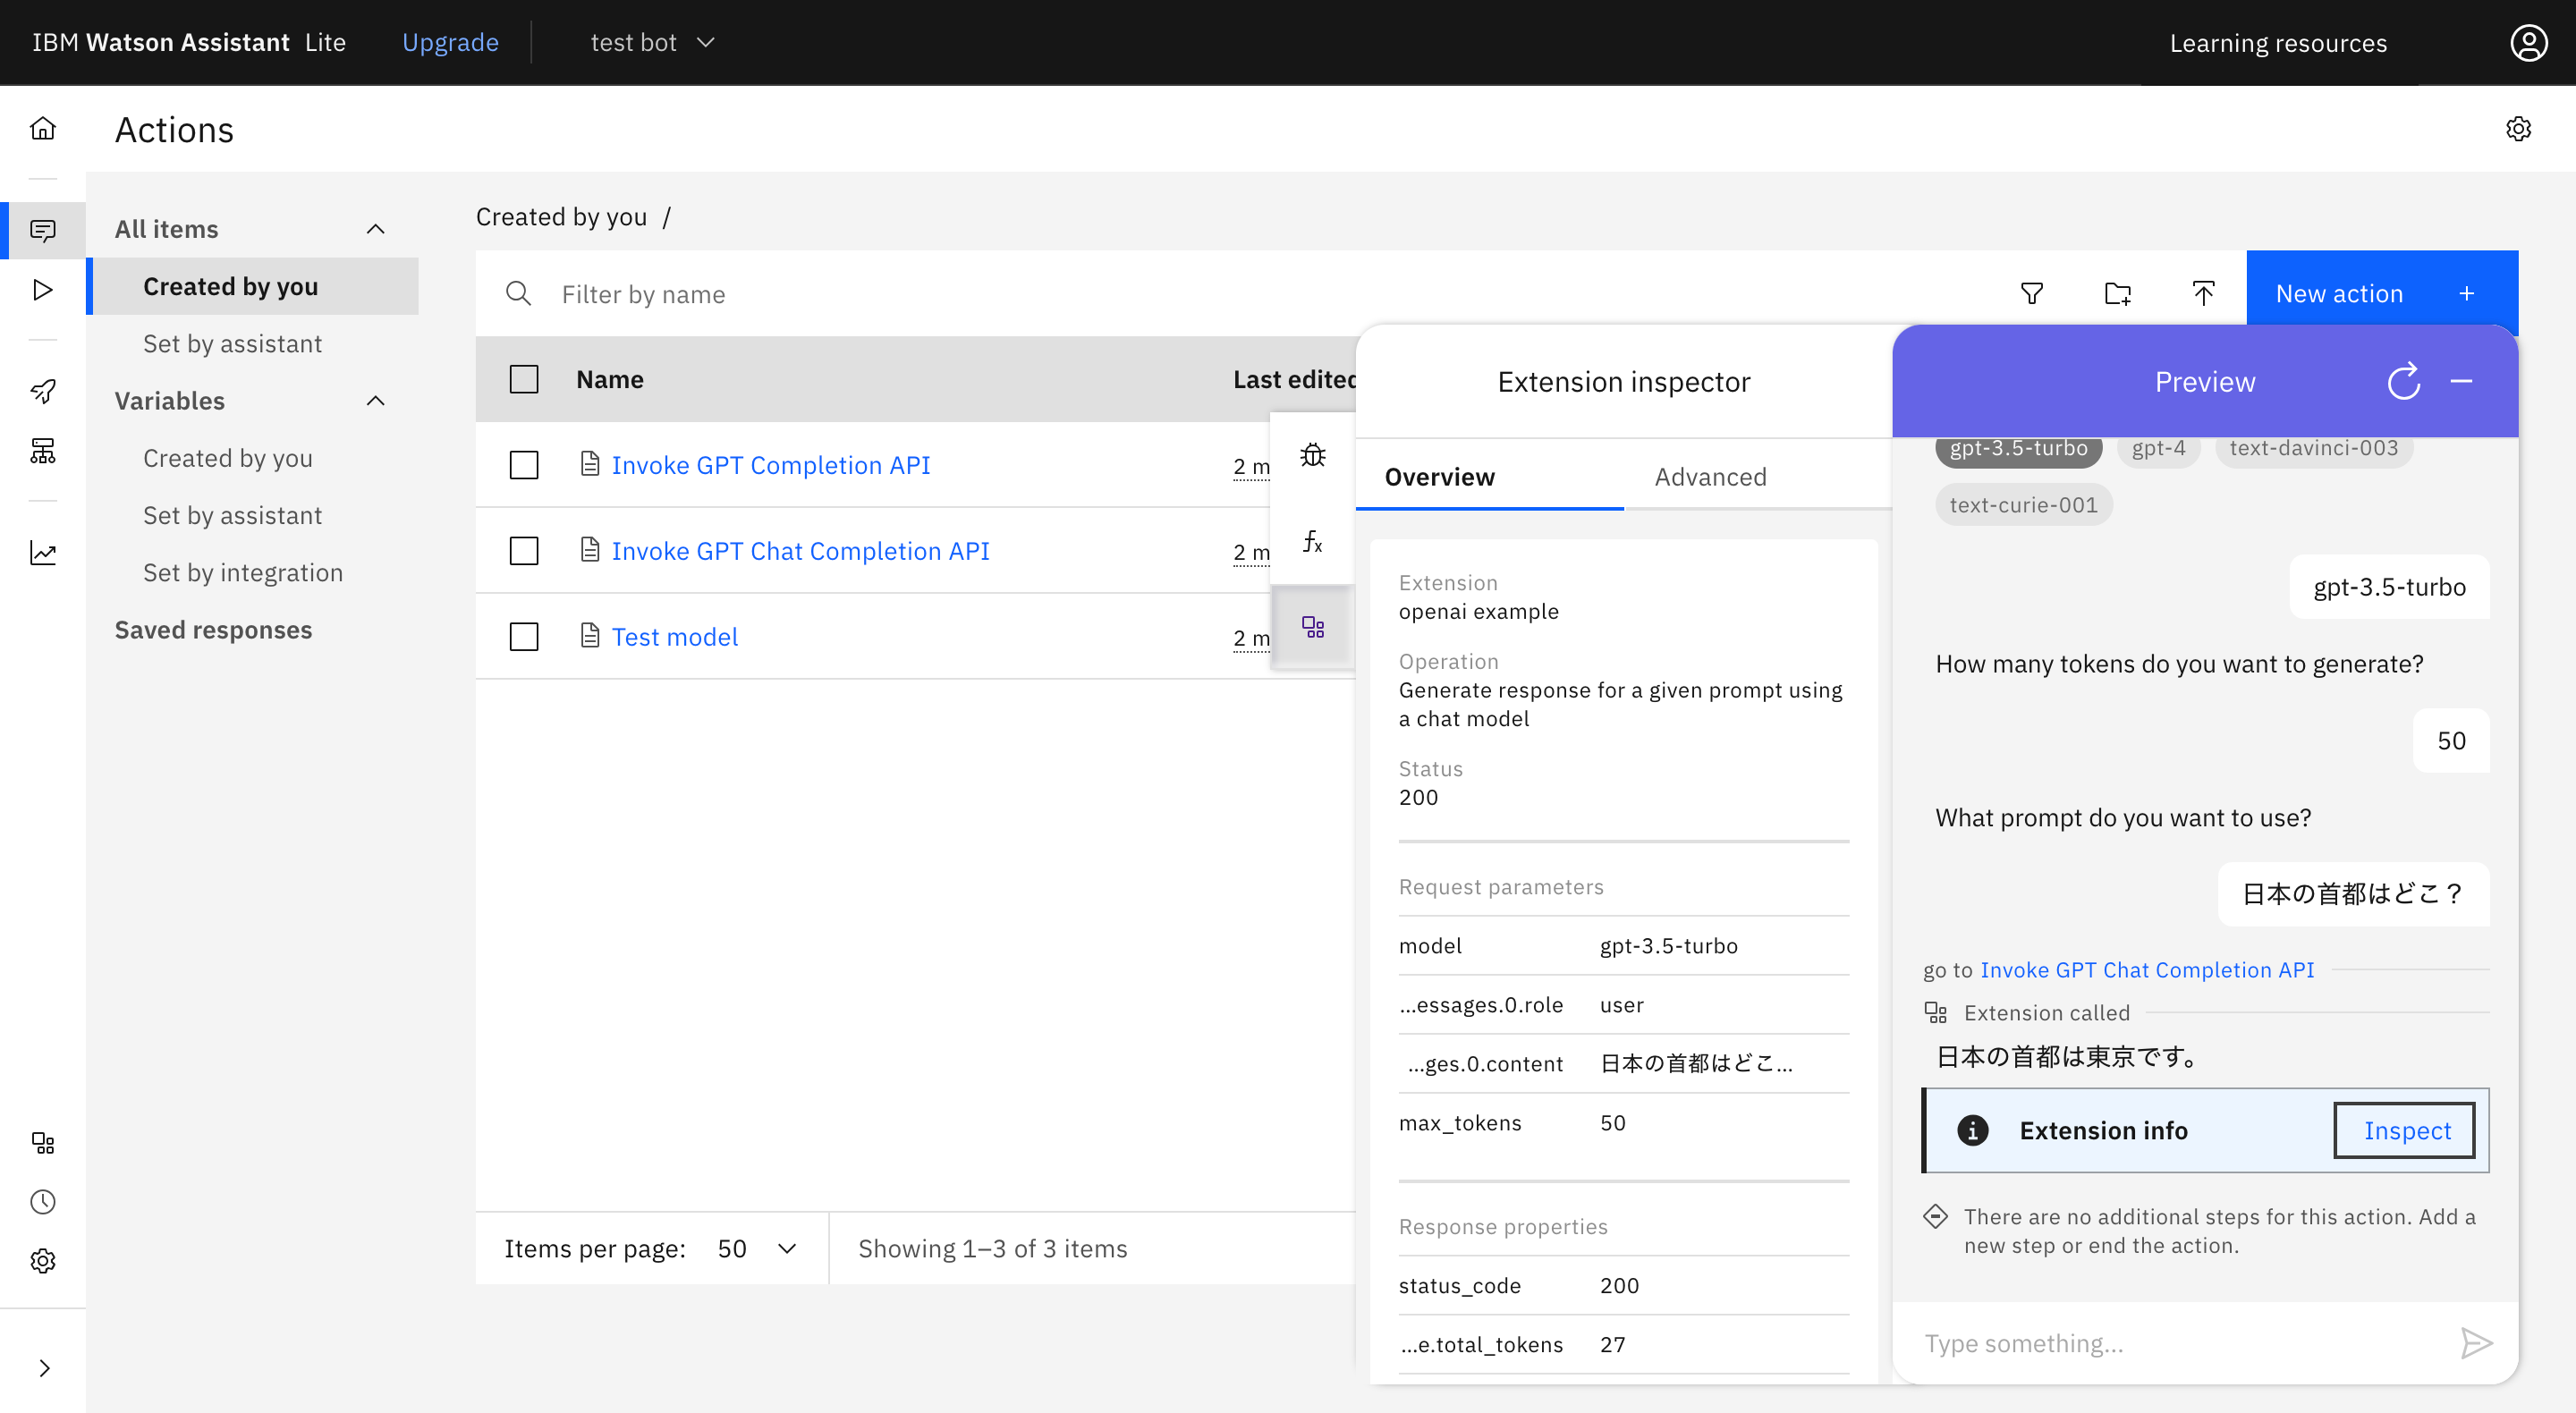
Task: Click the upload arrow icon
Action: tap(2203, 293)
